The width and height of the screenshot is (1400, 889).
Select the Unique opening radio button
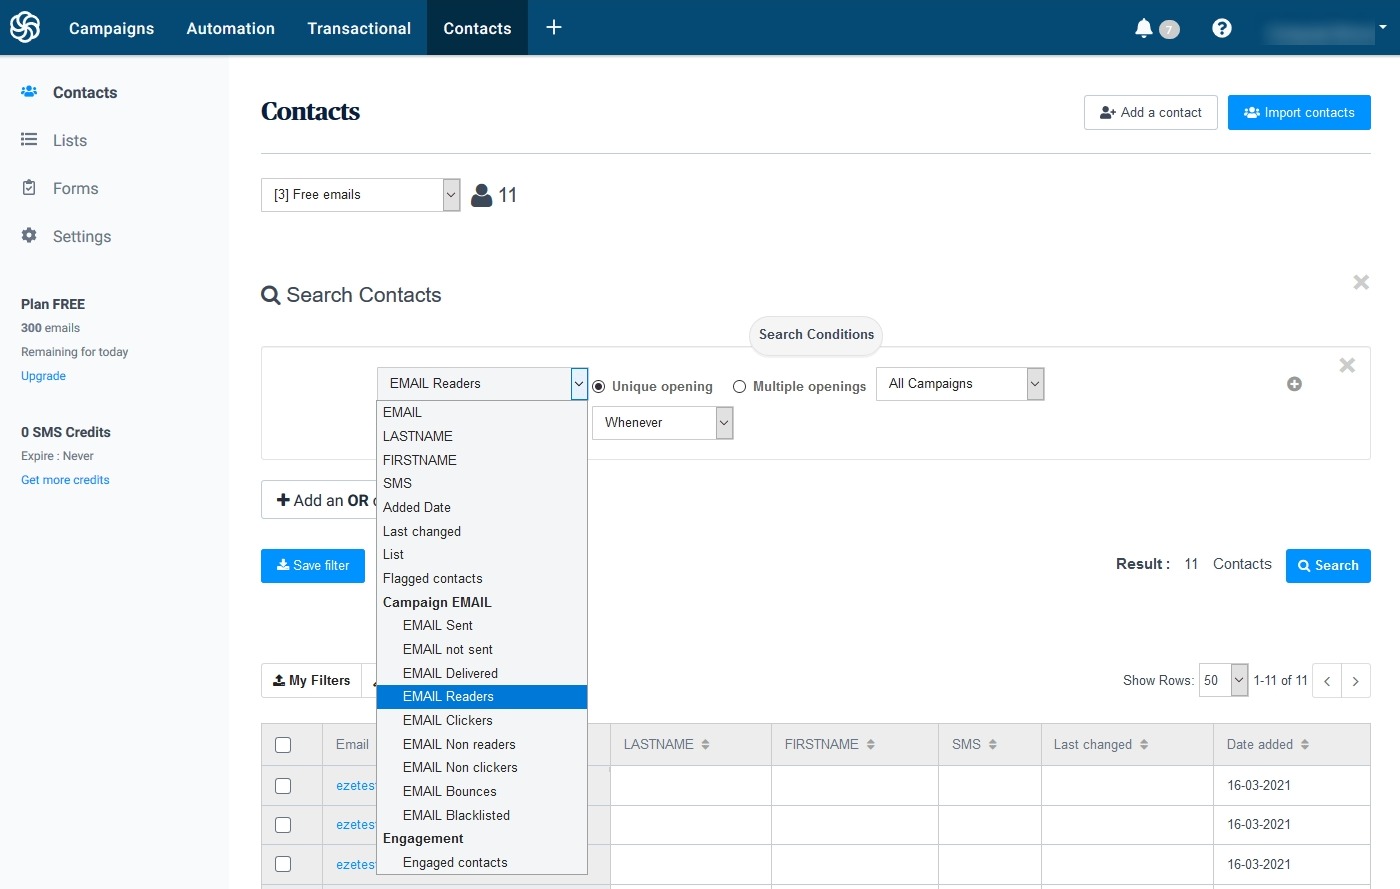(x=599, y=387)
